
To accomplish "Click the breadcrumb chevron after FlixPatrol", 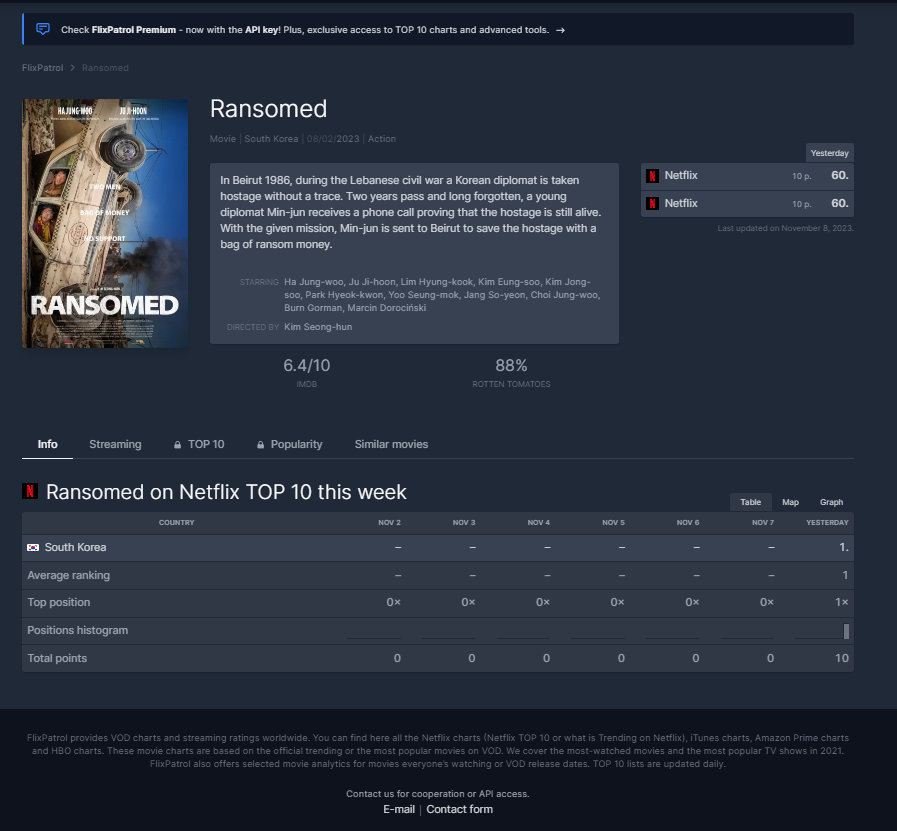I will [x=73, y=67].
